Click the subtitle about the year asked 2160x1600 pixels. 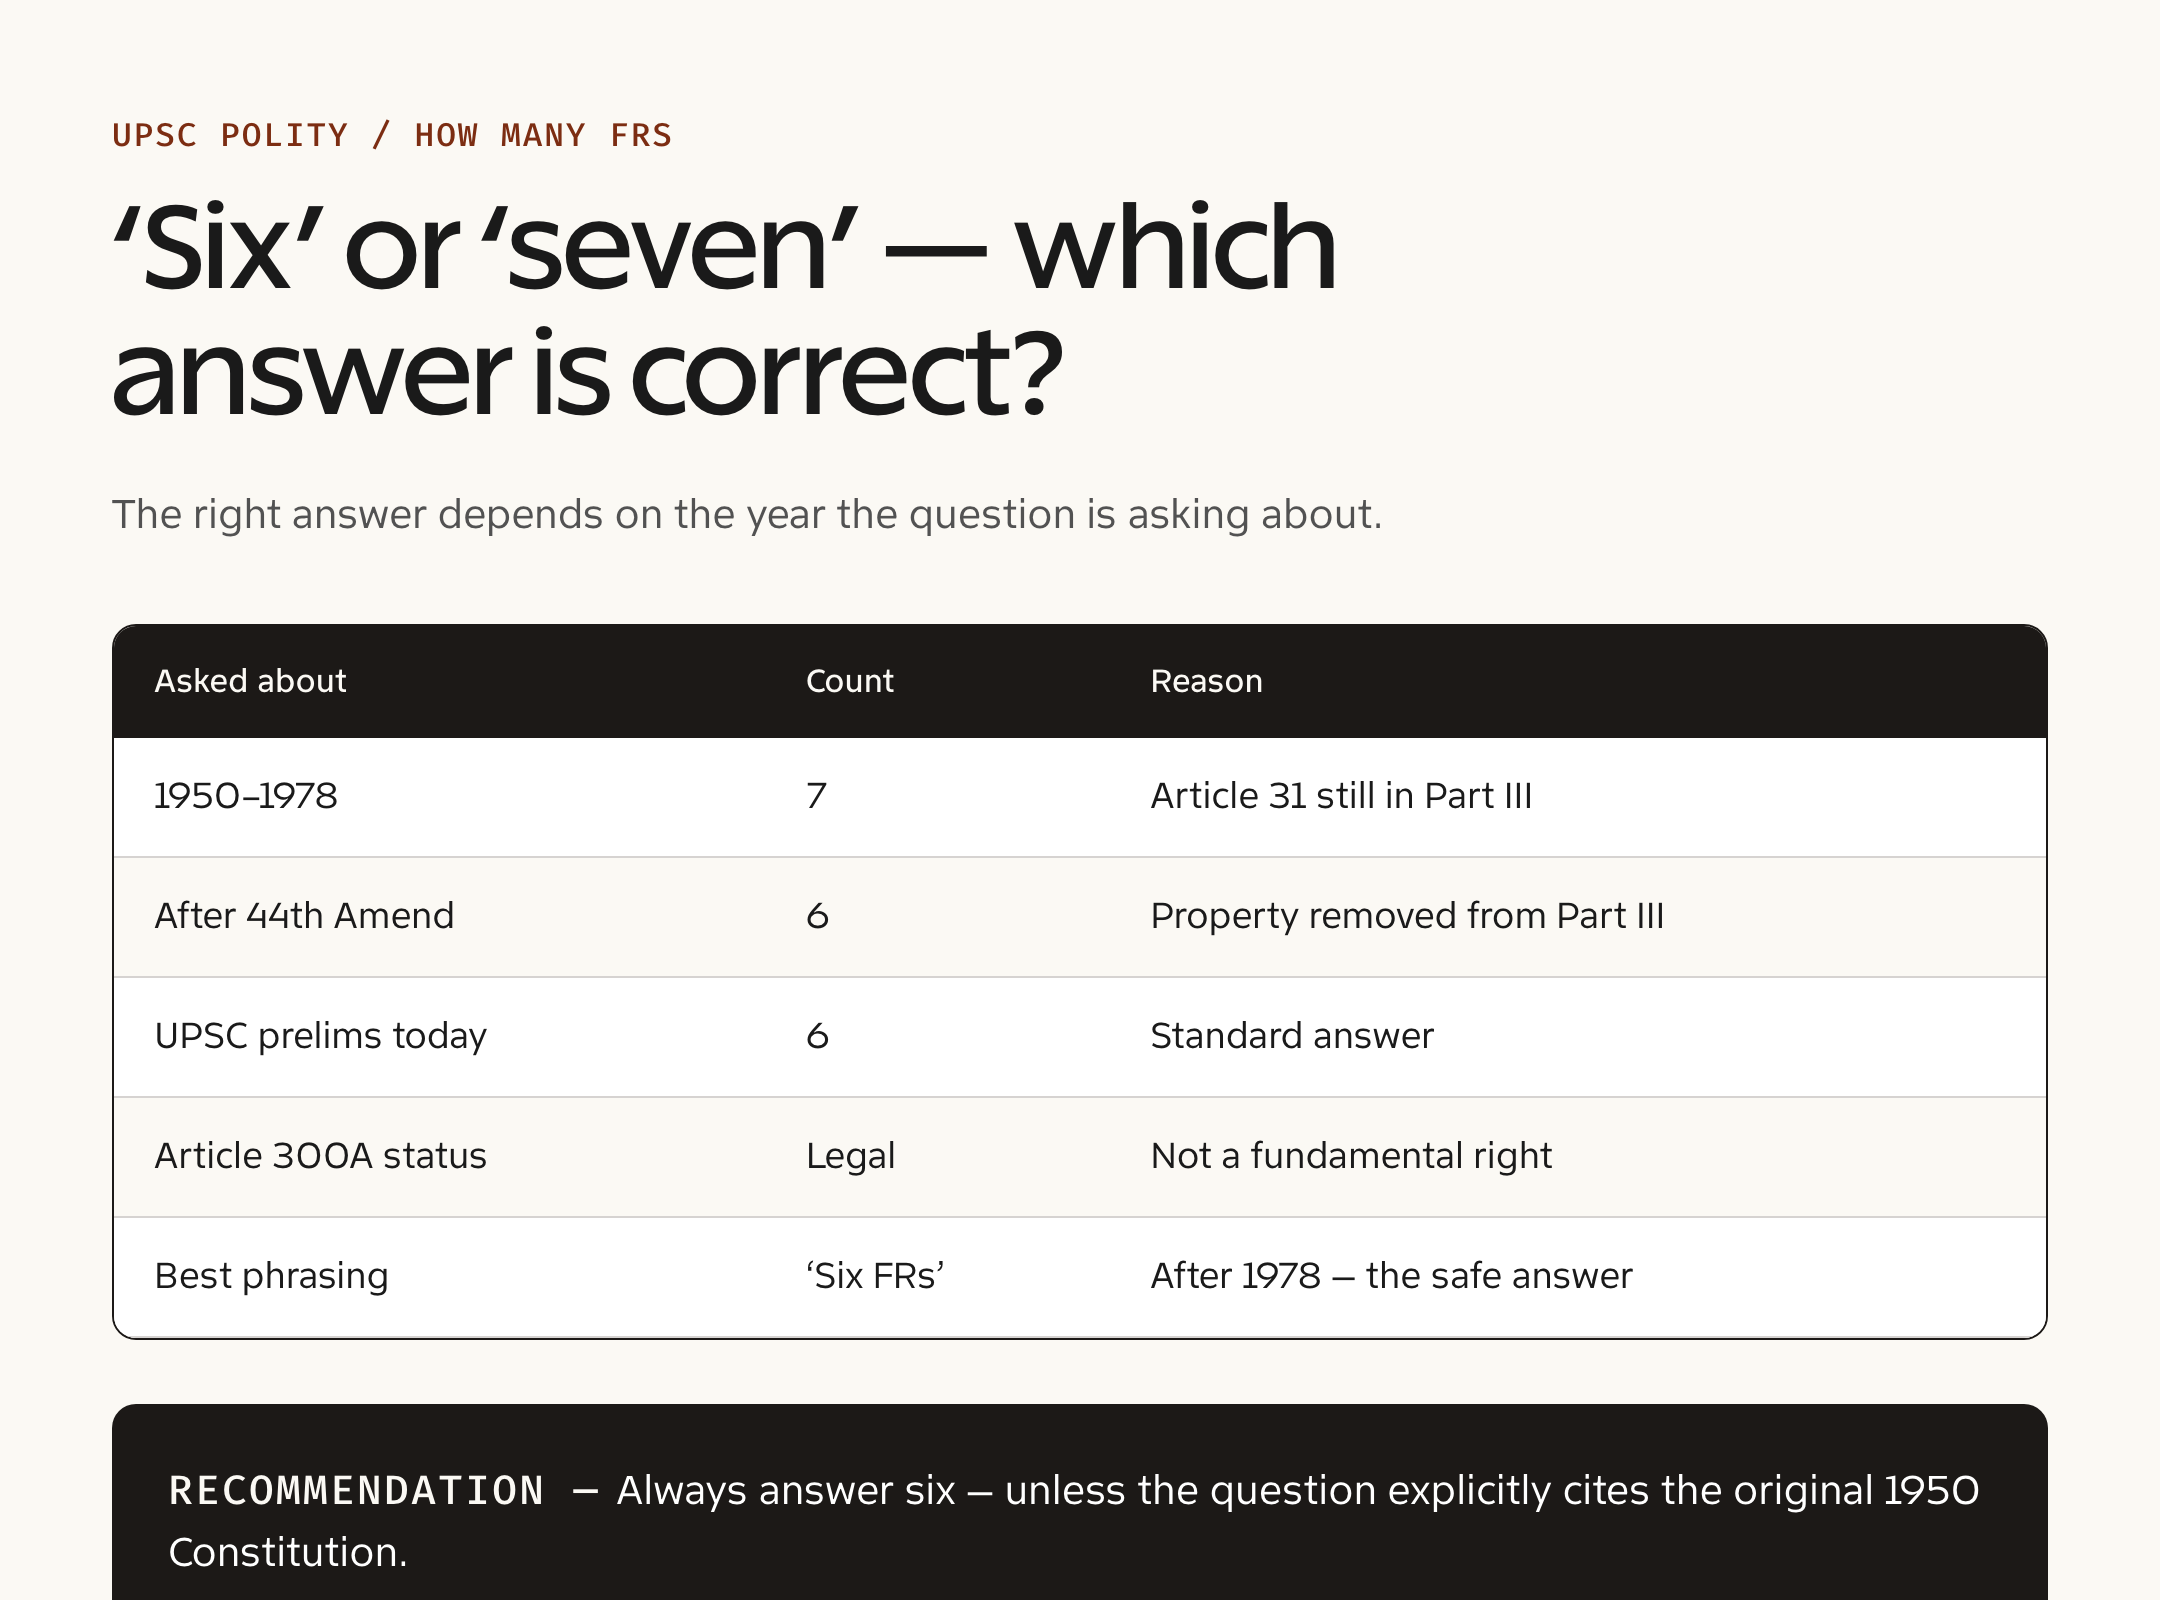(x=747, y=514)
